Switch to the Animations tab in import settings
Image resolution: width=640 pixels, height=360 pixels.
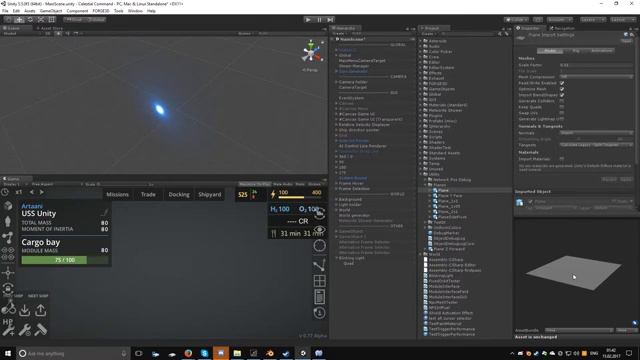point(601,51)
